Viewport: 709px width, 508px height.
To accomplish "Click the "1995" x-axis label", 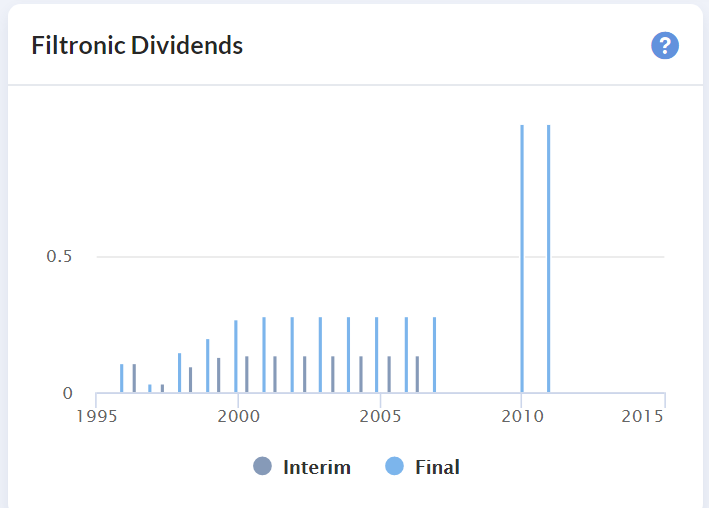I will point(97,416).
